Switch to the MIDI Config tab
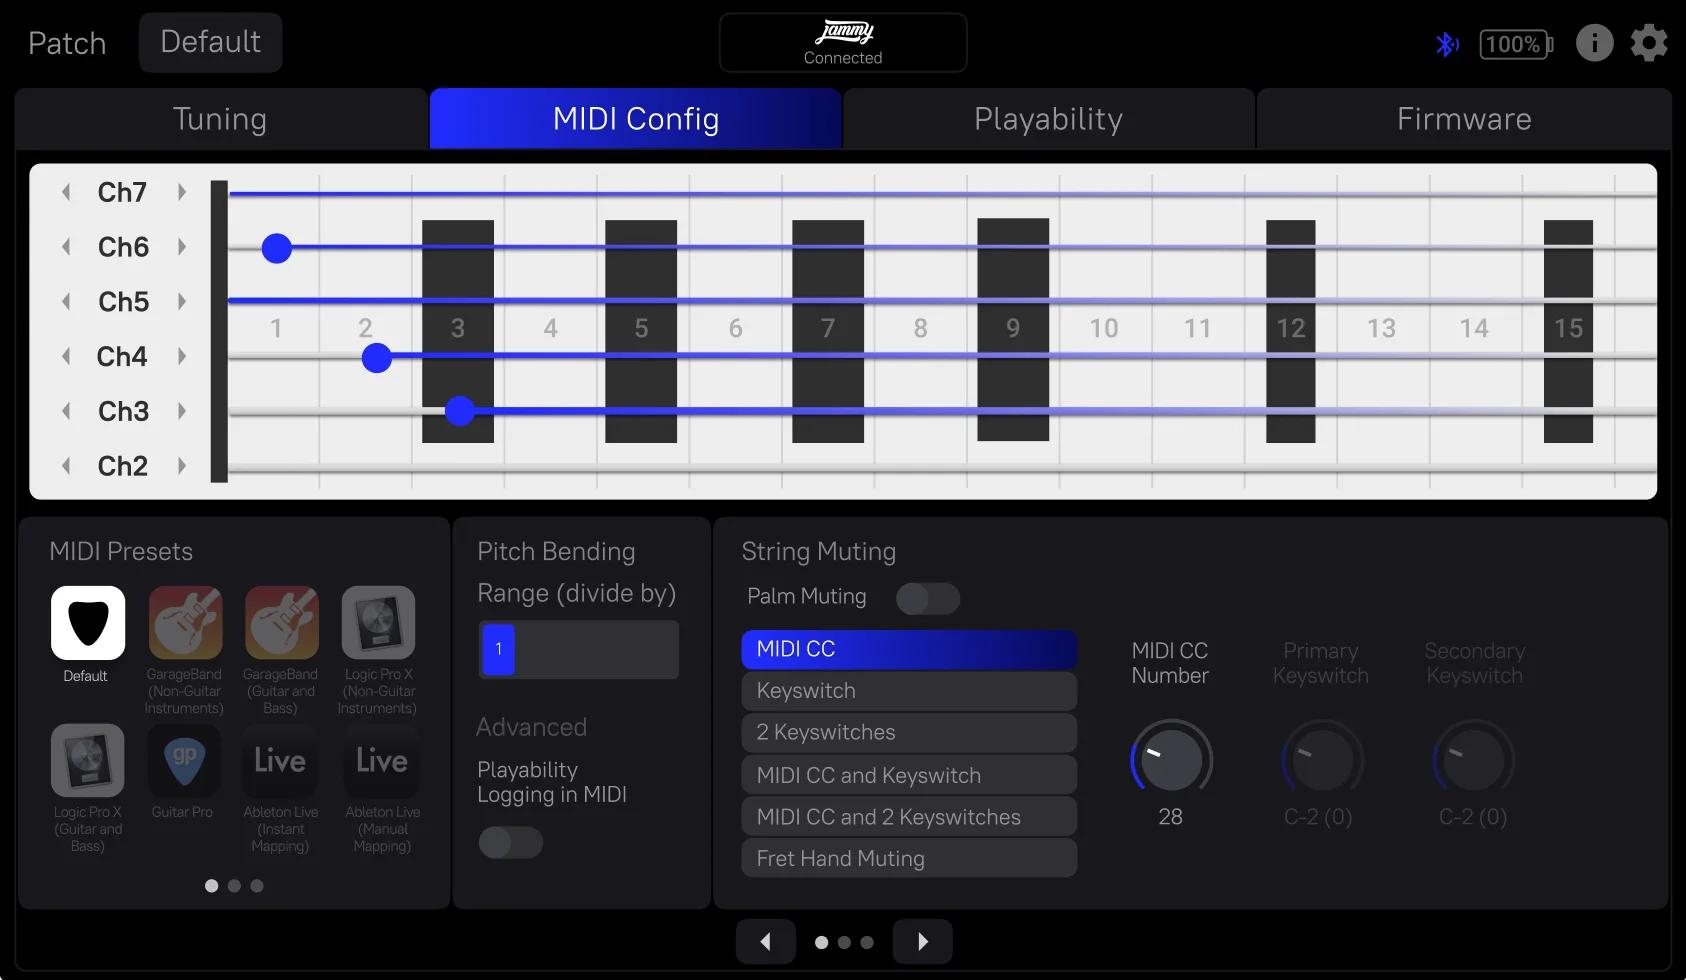 pyautogui.click(x=636, y=119)
